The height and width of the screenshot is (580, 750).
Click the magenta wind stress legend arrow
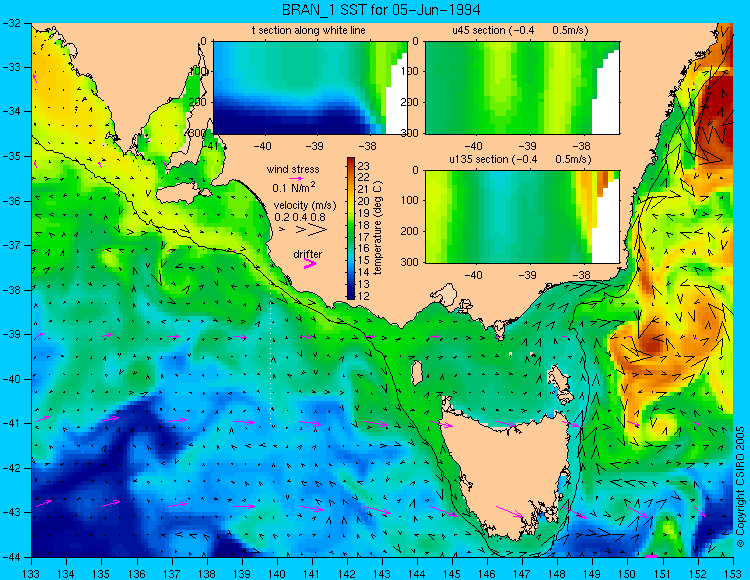point(296,178)
